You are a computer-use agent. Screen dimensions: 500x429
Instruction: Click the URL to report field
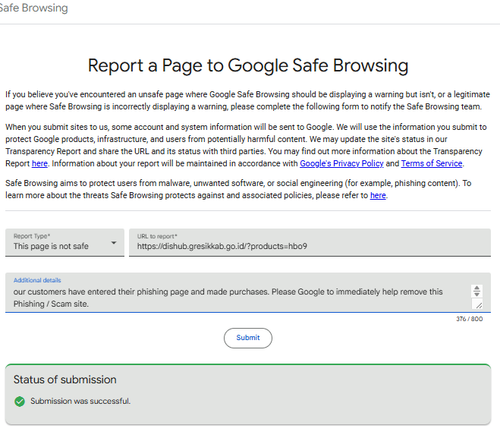(x=310, y=242)
